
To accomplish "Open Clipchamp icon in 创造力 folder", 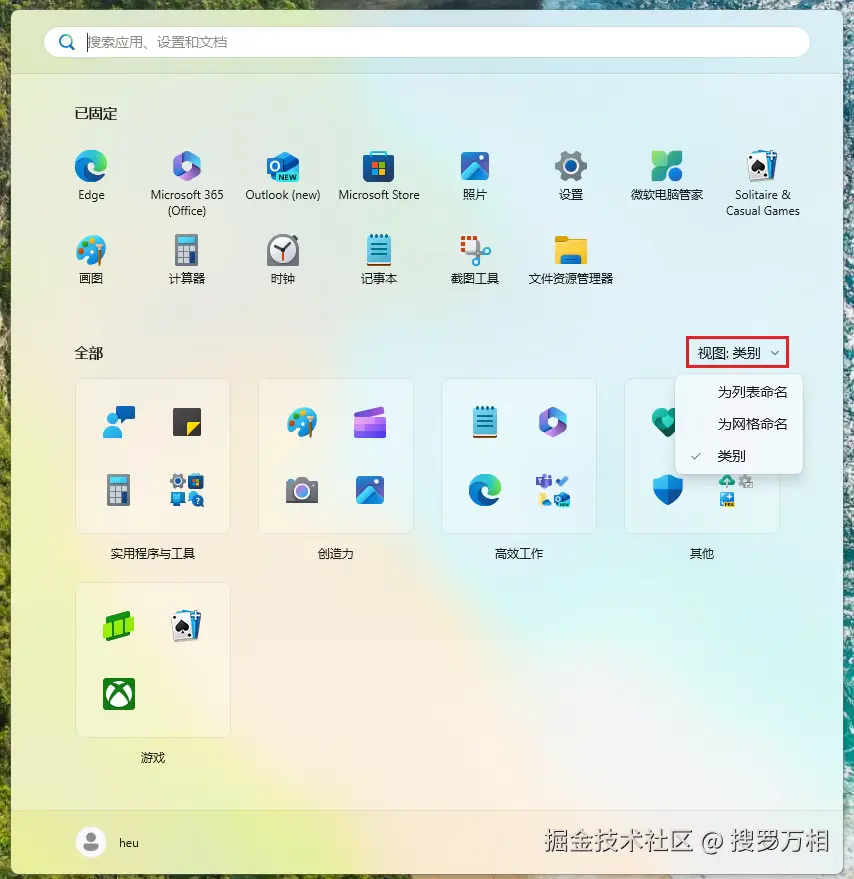I will click(x=370, y=422).
